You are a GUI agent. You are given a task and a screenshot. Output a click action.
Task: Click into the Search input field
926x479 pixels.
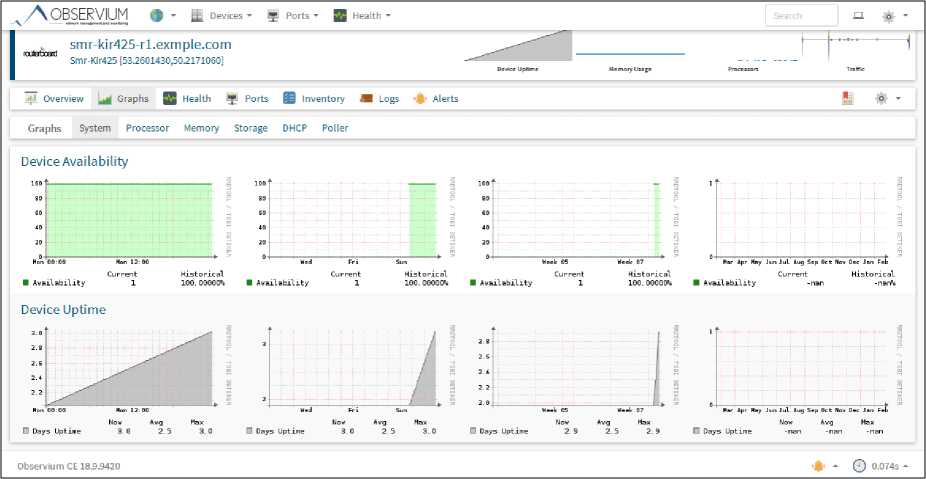click(x=801, y=16)
